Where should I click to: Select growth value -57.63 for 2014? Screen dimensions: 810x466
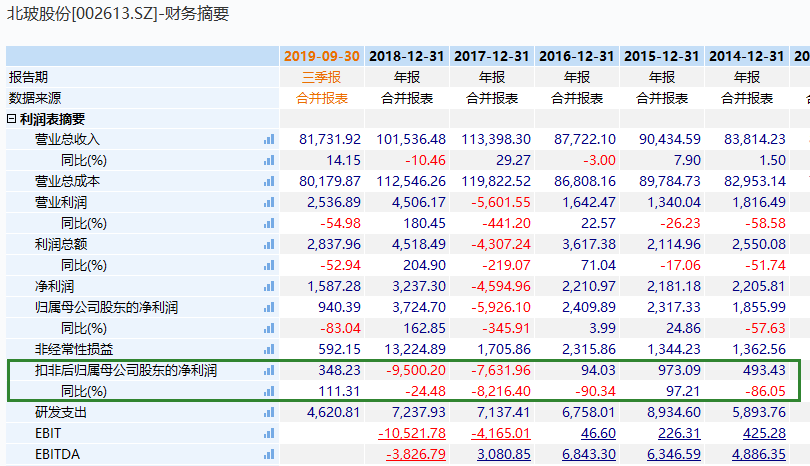(766, 329)
